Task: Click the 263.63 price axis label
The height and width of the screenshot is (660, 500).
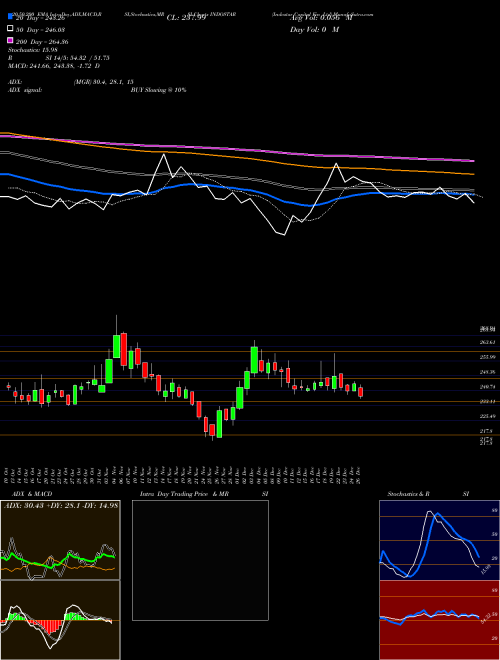Action: pos(487,342)
